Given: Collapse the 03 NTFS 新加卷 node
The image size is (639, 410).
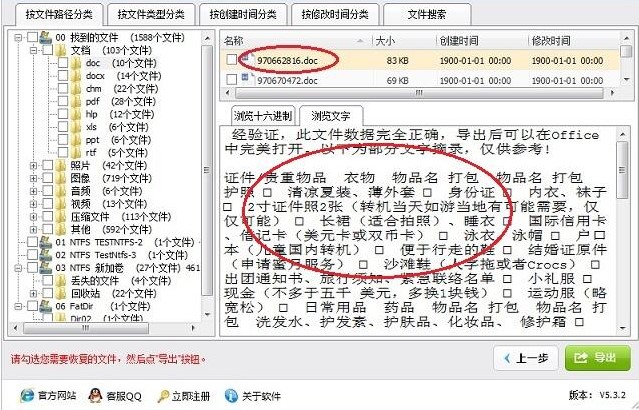Looking at the screenshot, I should [18, 268].
